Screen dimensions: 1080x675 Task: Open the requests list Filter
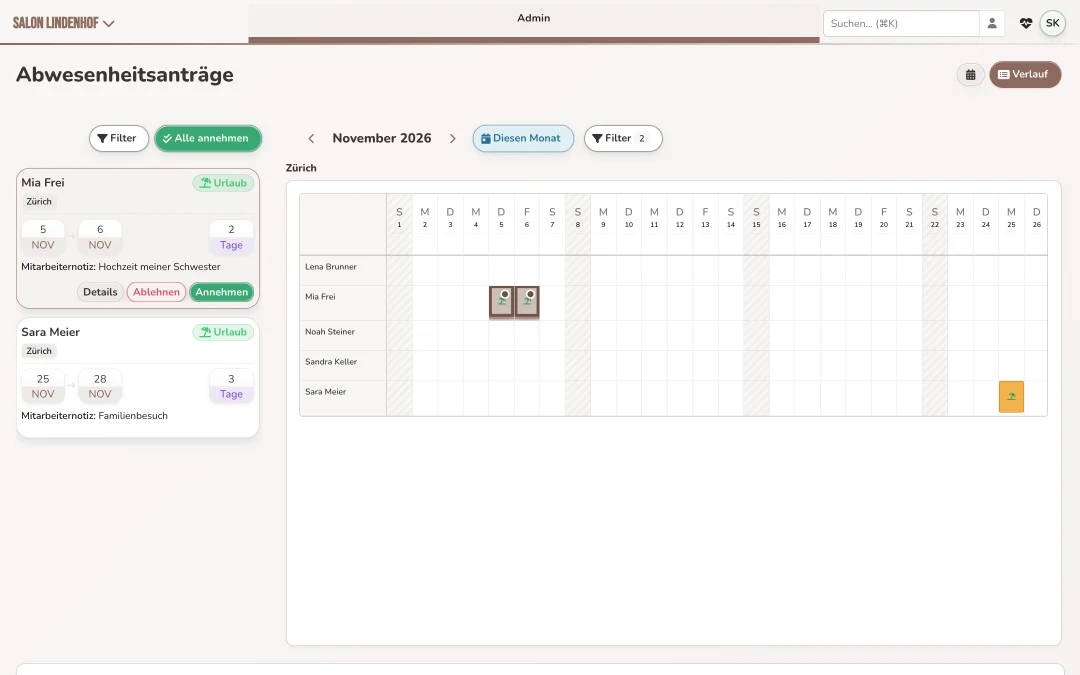[118, 138]
